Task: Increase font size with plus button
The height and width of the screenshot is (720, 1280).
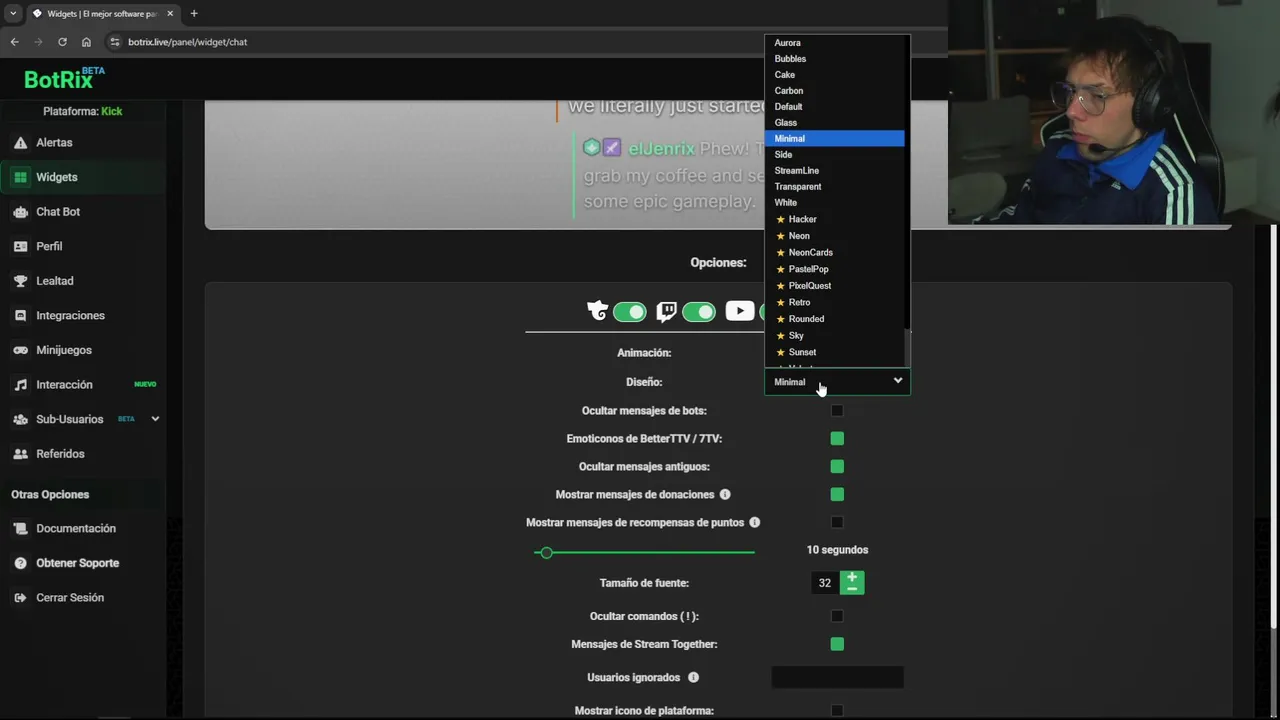Action: [852, 577]
